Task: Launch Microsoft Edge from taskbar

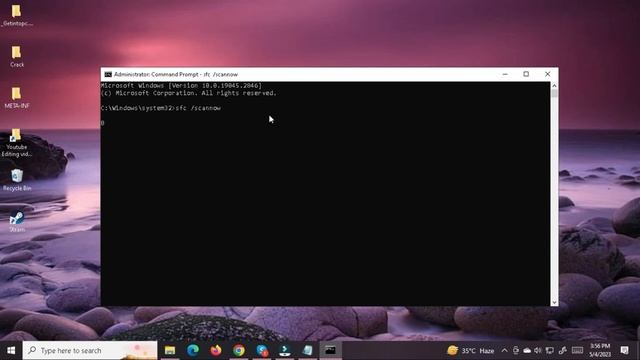Action: click(193, 350)
